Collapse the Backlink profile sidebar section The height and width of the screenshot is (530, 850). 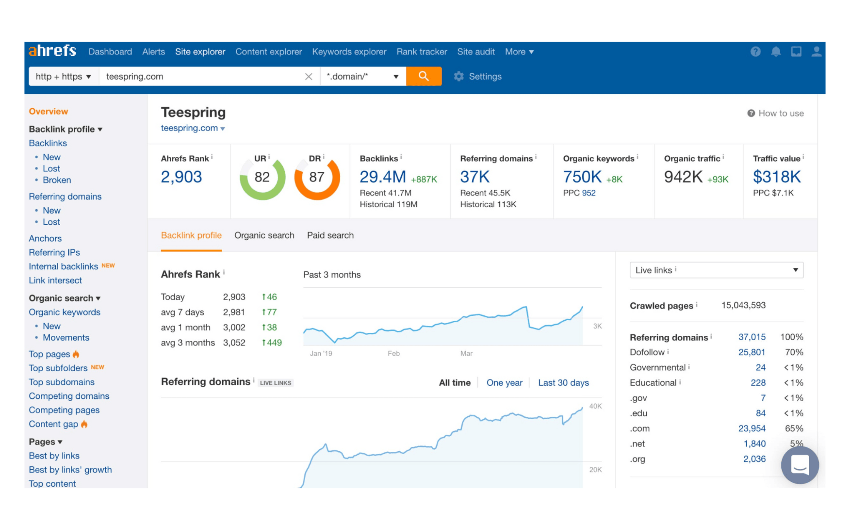pos(65,129)
